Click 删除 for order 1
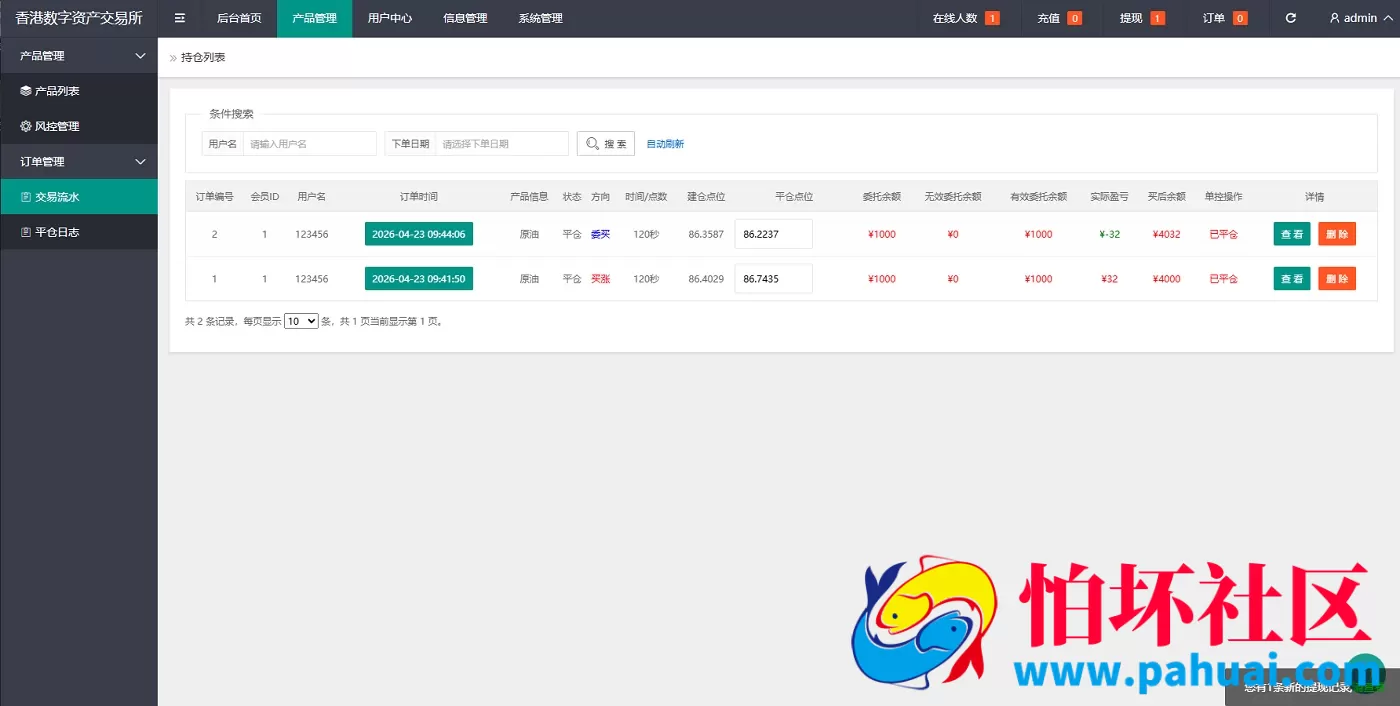The image size is (1400, 706). point(1337,279)
